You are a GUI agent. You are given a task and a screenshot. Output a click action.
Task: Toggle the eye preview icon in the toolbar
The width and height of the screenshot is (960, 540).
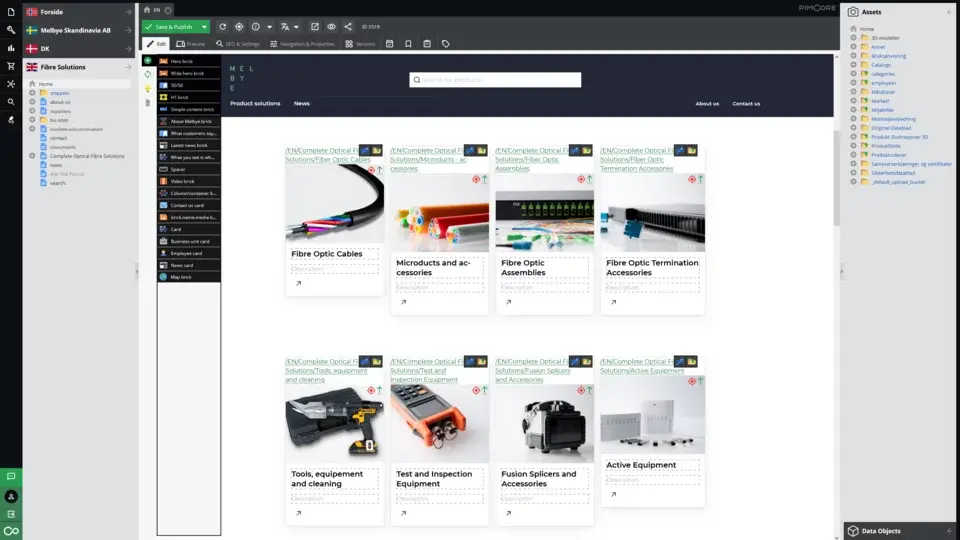pos(331,27)
